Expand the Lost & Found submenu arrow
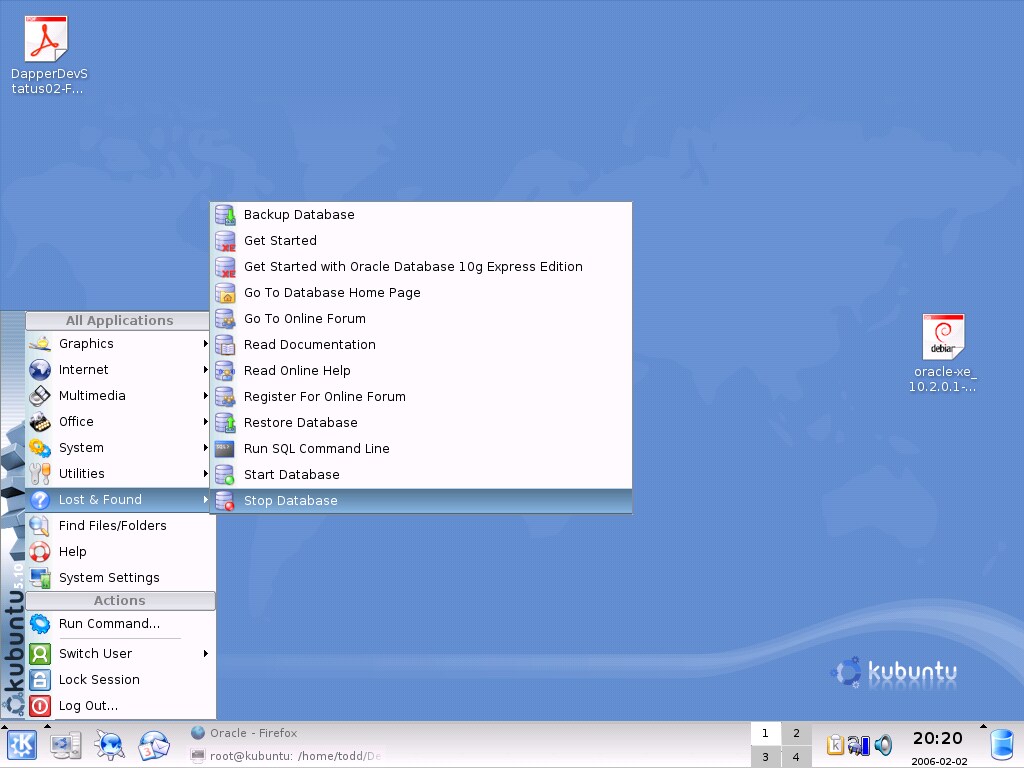This screenshot has height=768, width=1024. click(x=206, y=500)
